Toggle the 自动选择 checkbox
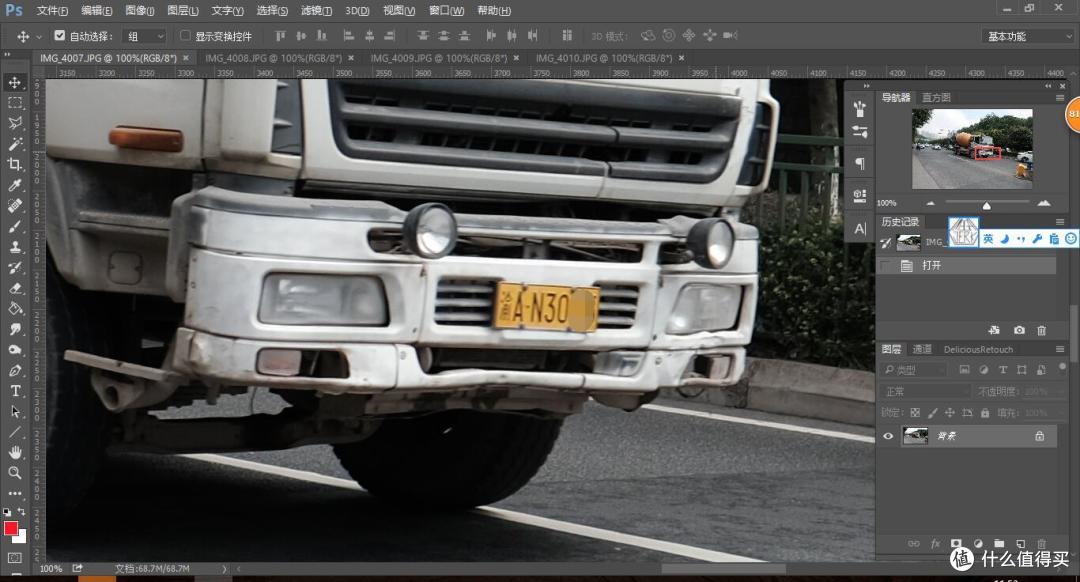Viewport: 1080px width, 582px height. (x=60, y=36)
